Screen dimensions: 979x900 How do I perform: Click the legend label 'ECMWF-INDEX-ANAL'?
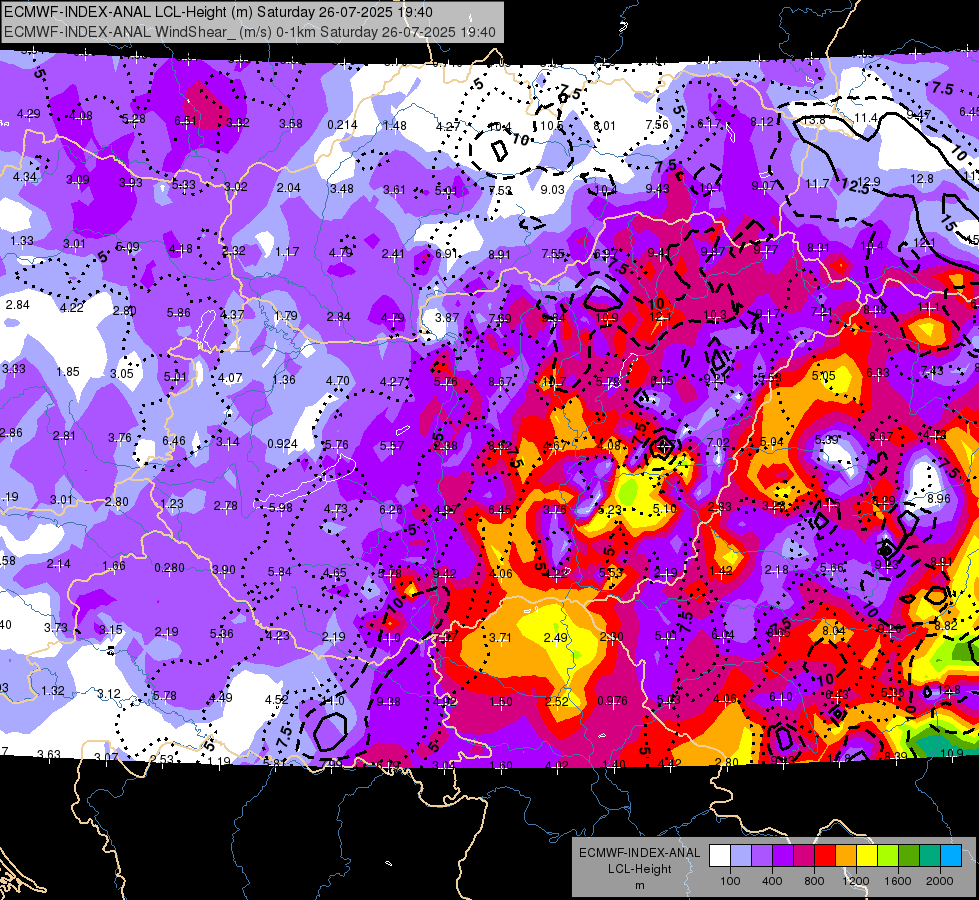tap(639, 853)
